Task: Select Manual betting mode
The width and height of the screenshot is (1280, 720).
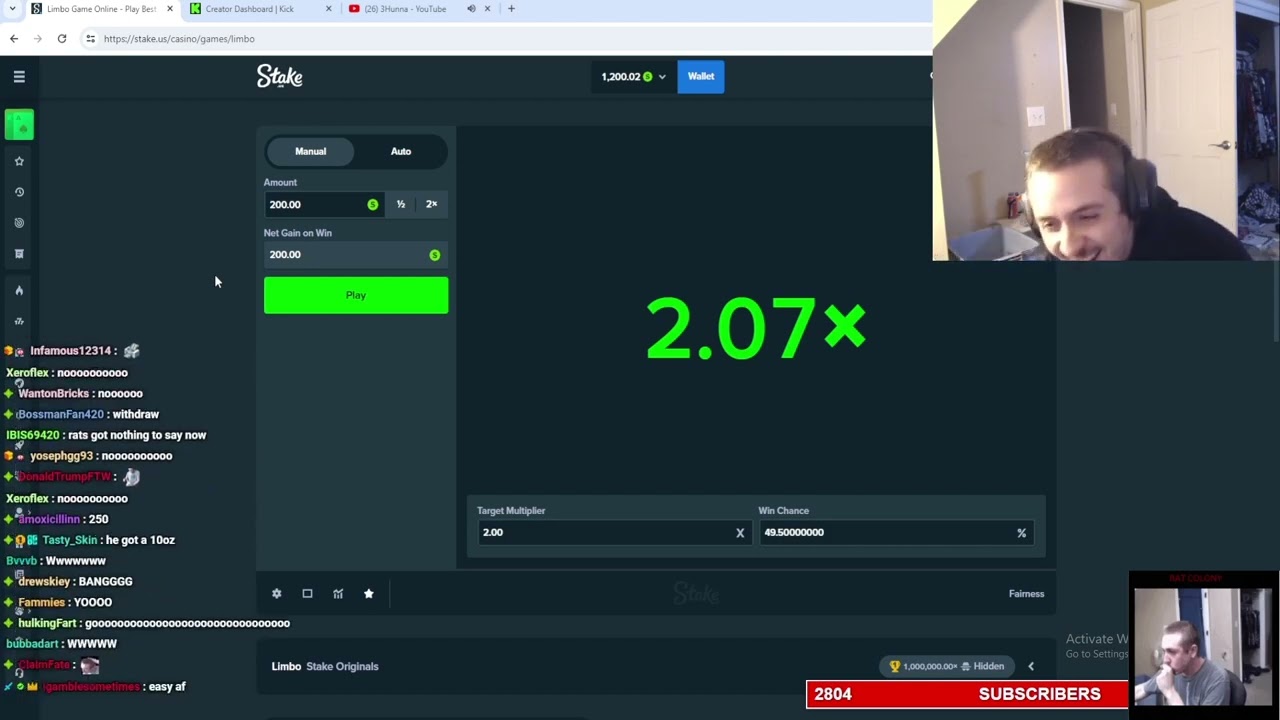Action: (x=310, y=151)
